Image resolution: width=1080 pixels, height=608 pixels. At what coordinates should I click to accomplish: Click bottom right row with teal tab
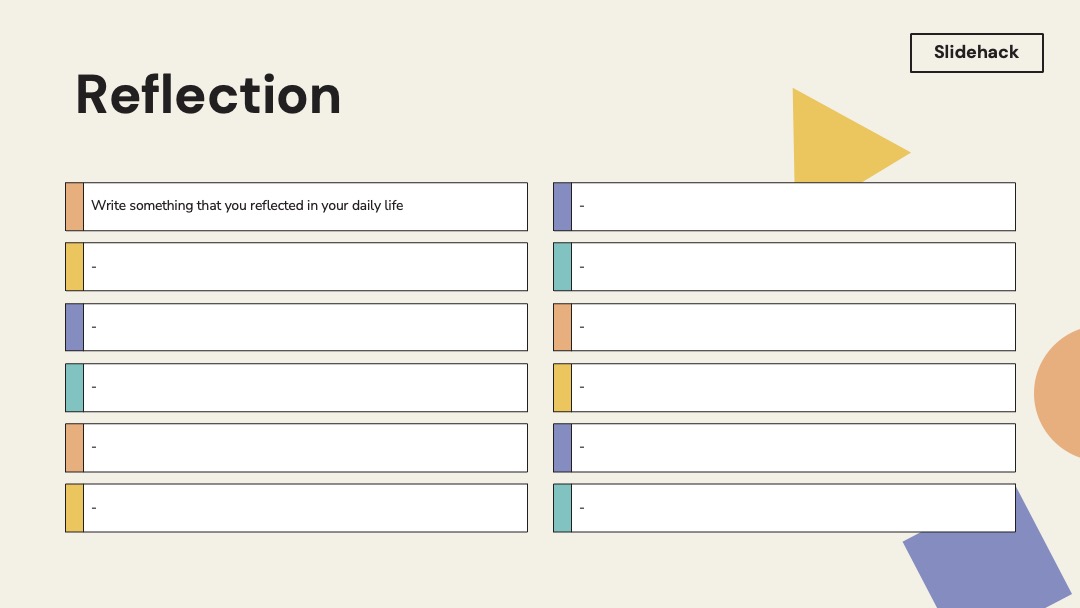tap(784, 508)
